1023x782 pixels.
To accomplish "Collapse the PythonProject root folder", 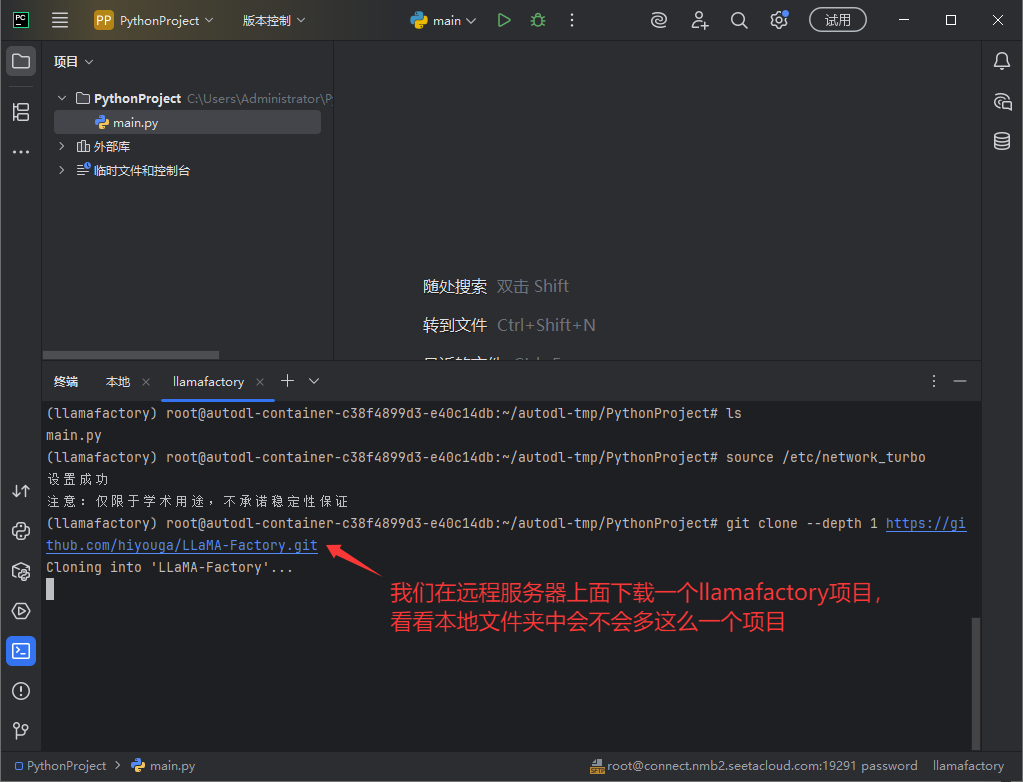I will pos(62,98).
